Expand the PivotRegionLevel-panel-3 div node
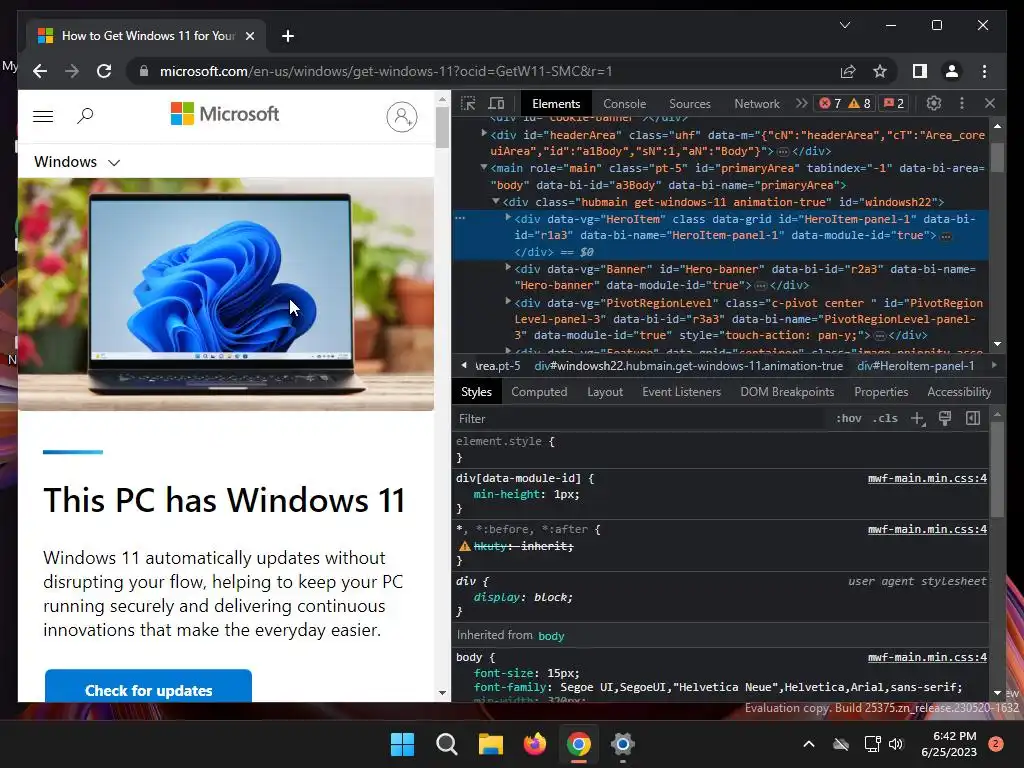This screenshot has height=768, width=1024. pyautogui.click(x=508, y=301)
